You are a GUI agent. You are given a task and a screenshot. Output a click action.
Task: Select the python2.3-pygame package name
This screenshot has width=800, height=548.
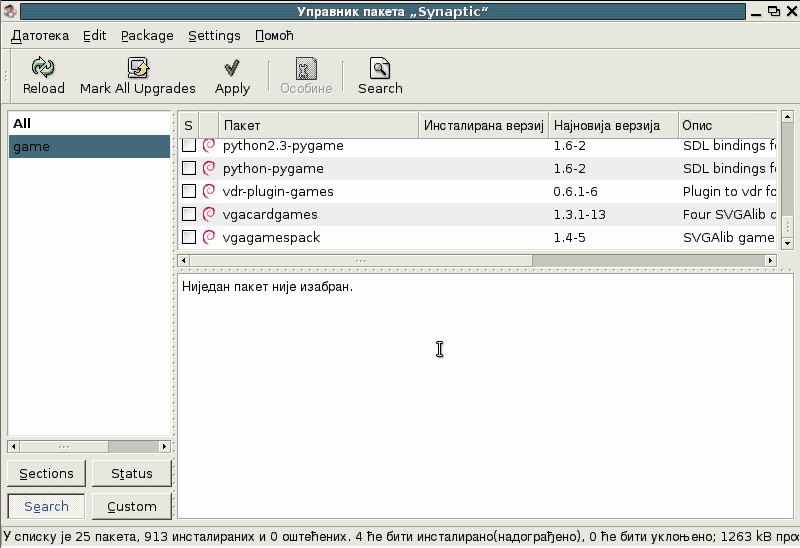point(283,146)
